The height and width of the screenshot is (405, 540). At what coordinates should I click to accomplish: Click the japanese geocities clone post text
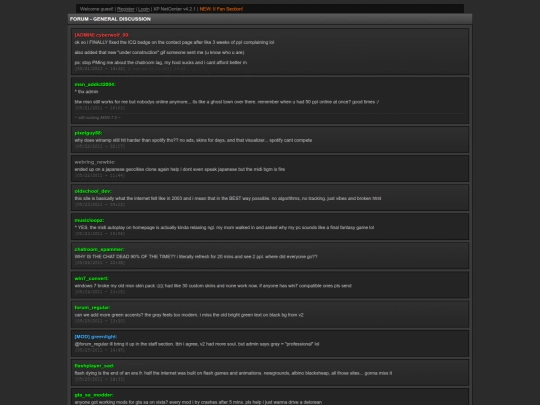pos(180,169)
